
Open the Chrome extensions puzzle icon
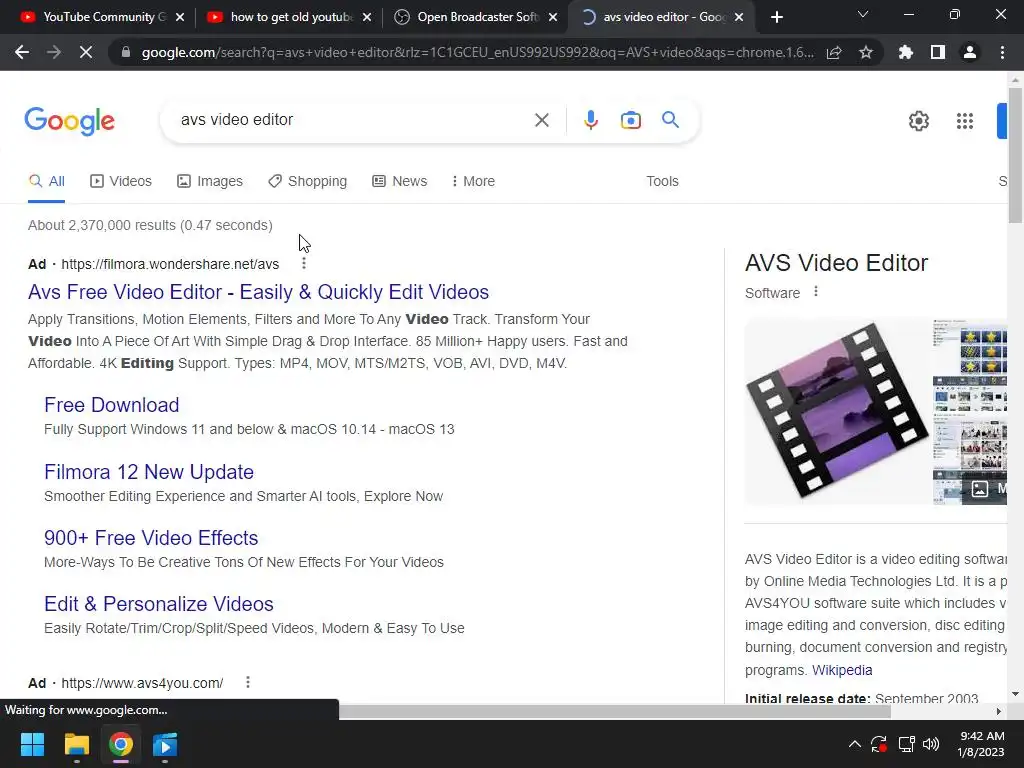pos(906,52)
